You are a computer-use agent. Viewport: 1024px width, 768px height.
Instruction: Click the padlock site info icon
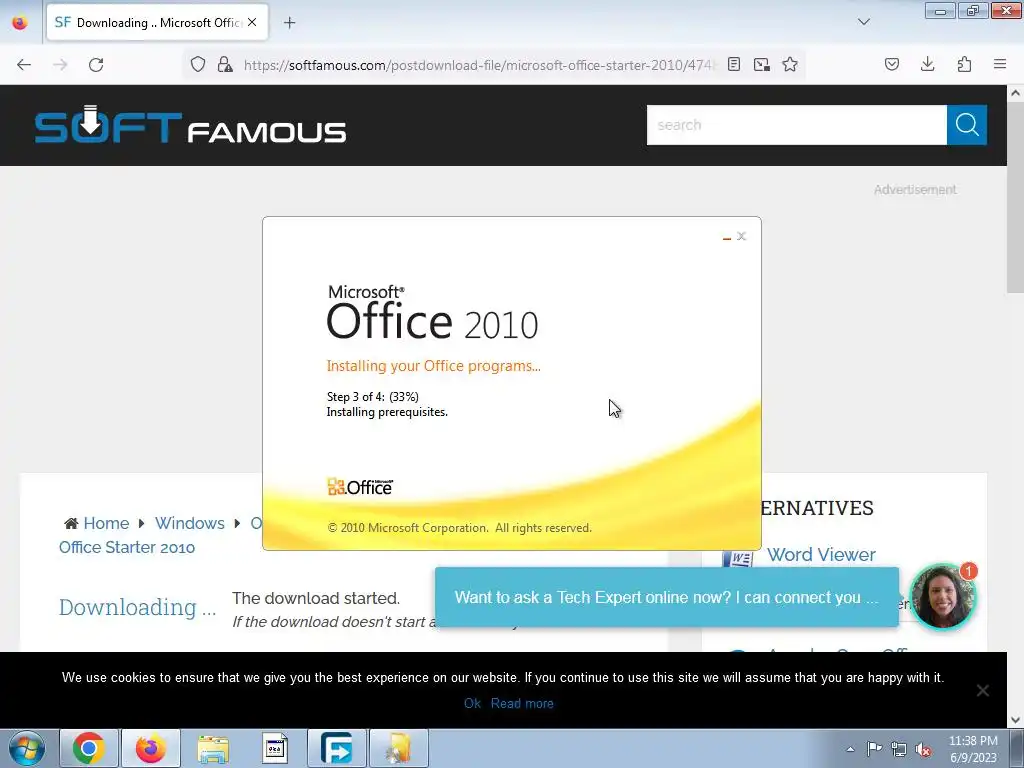click(225, 65)
